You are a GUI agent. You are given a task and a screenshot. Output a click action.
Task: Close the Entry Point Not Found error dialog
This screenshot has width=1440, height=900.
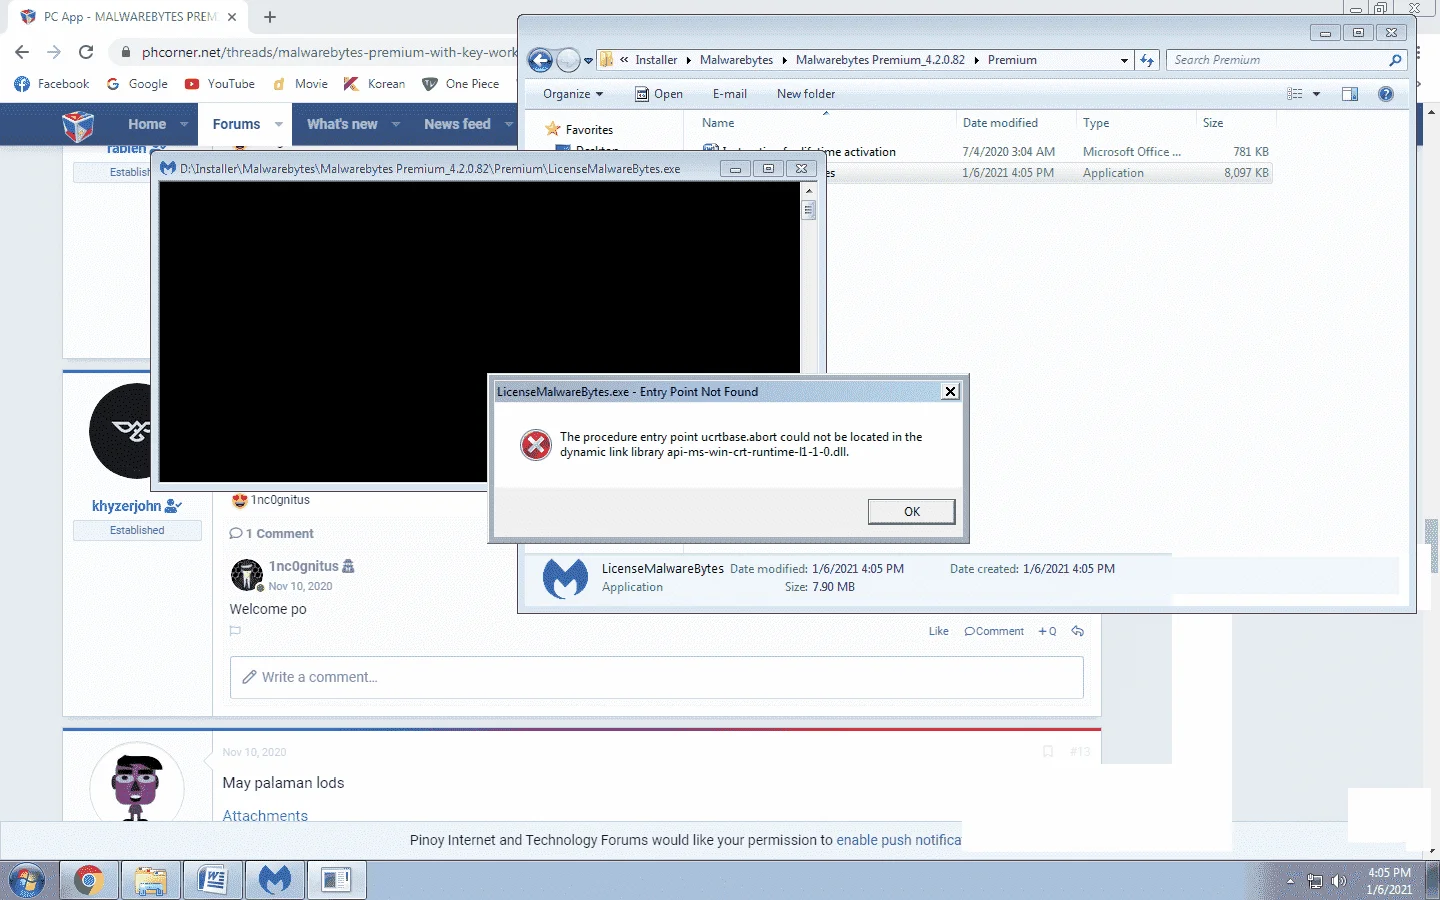tap(950, 391)
